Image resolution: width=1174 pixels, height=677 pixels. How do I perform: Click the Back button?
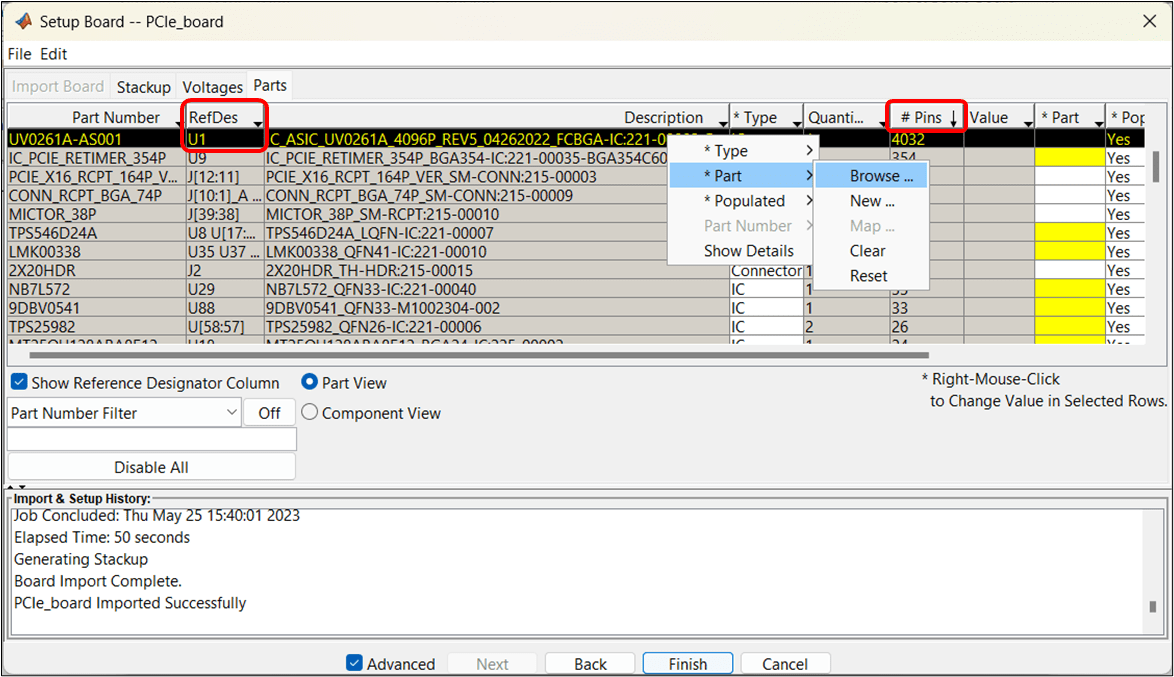[x=590, y=664]
